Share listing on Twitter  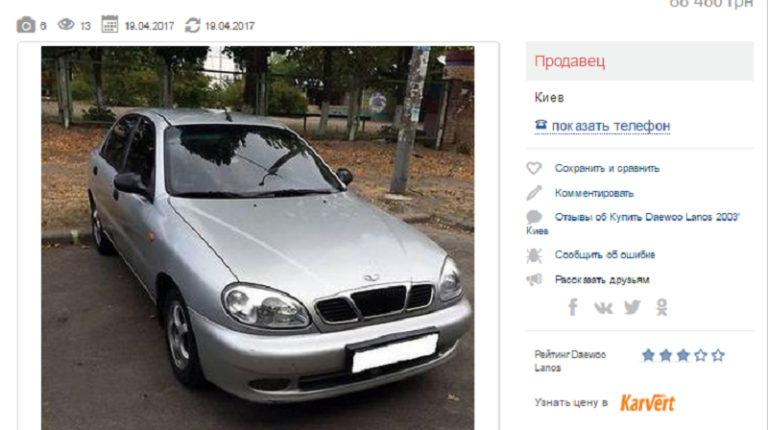tap(632, 307)
